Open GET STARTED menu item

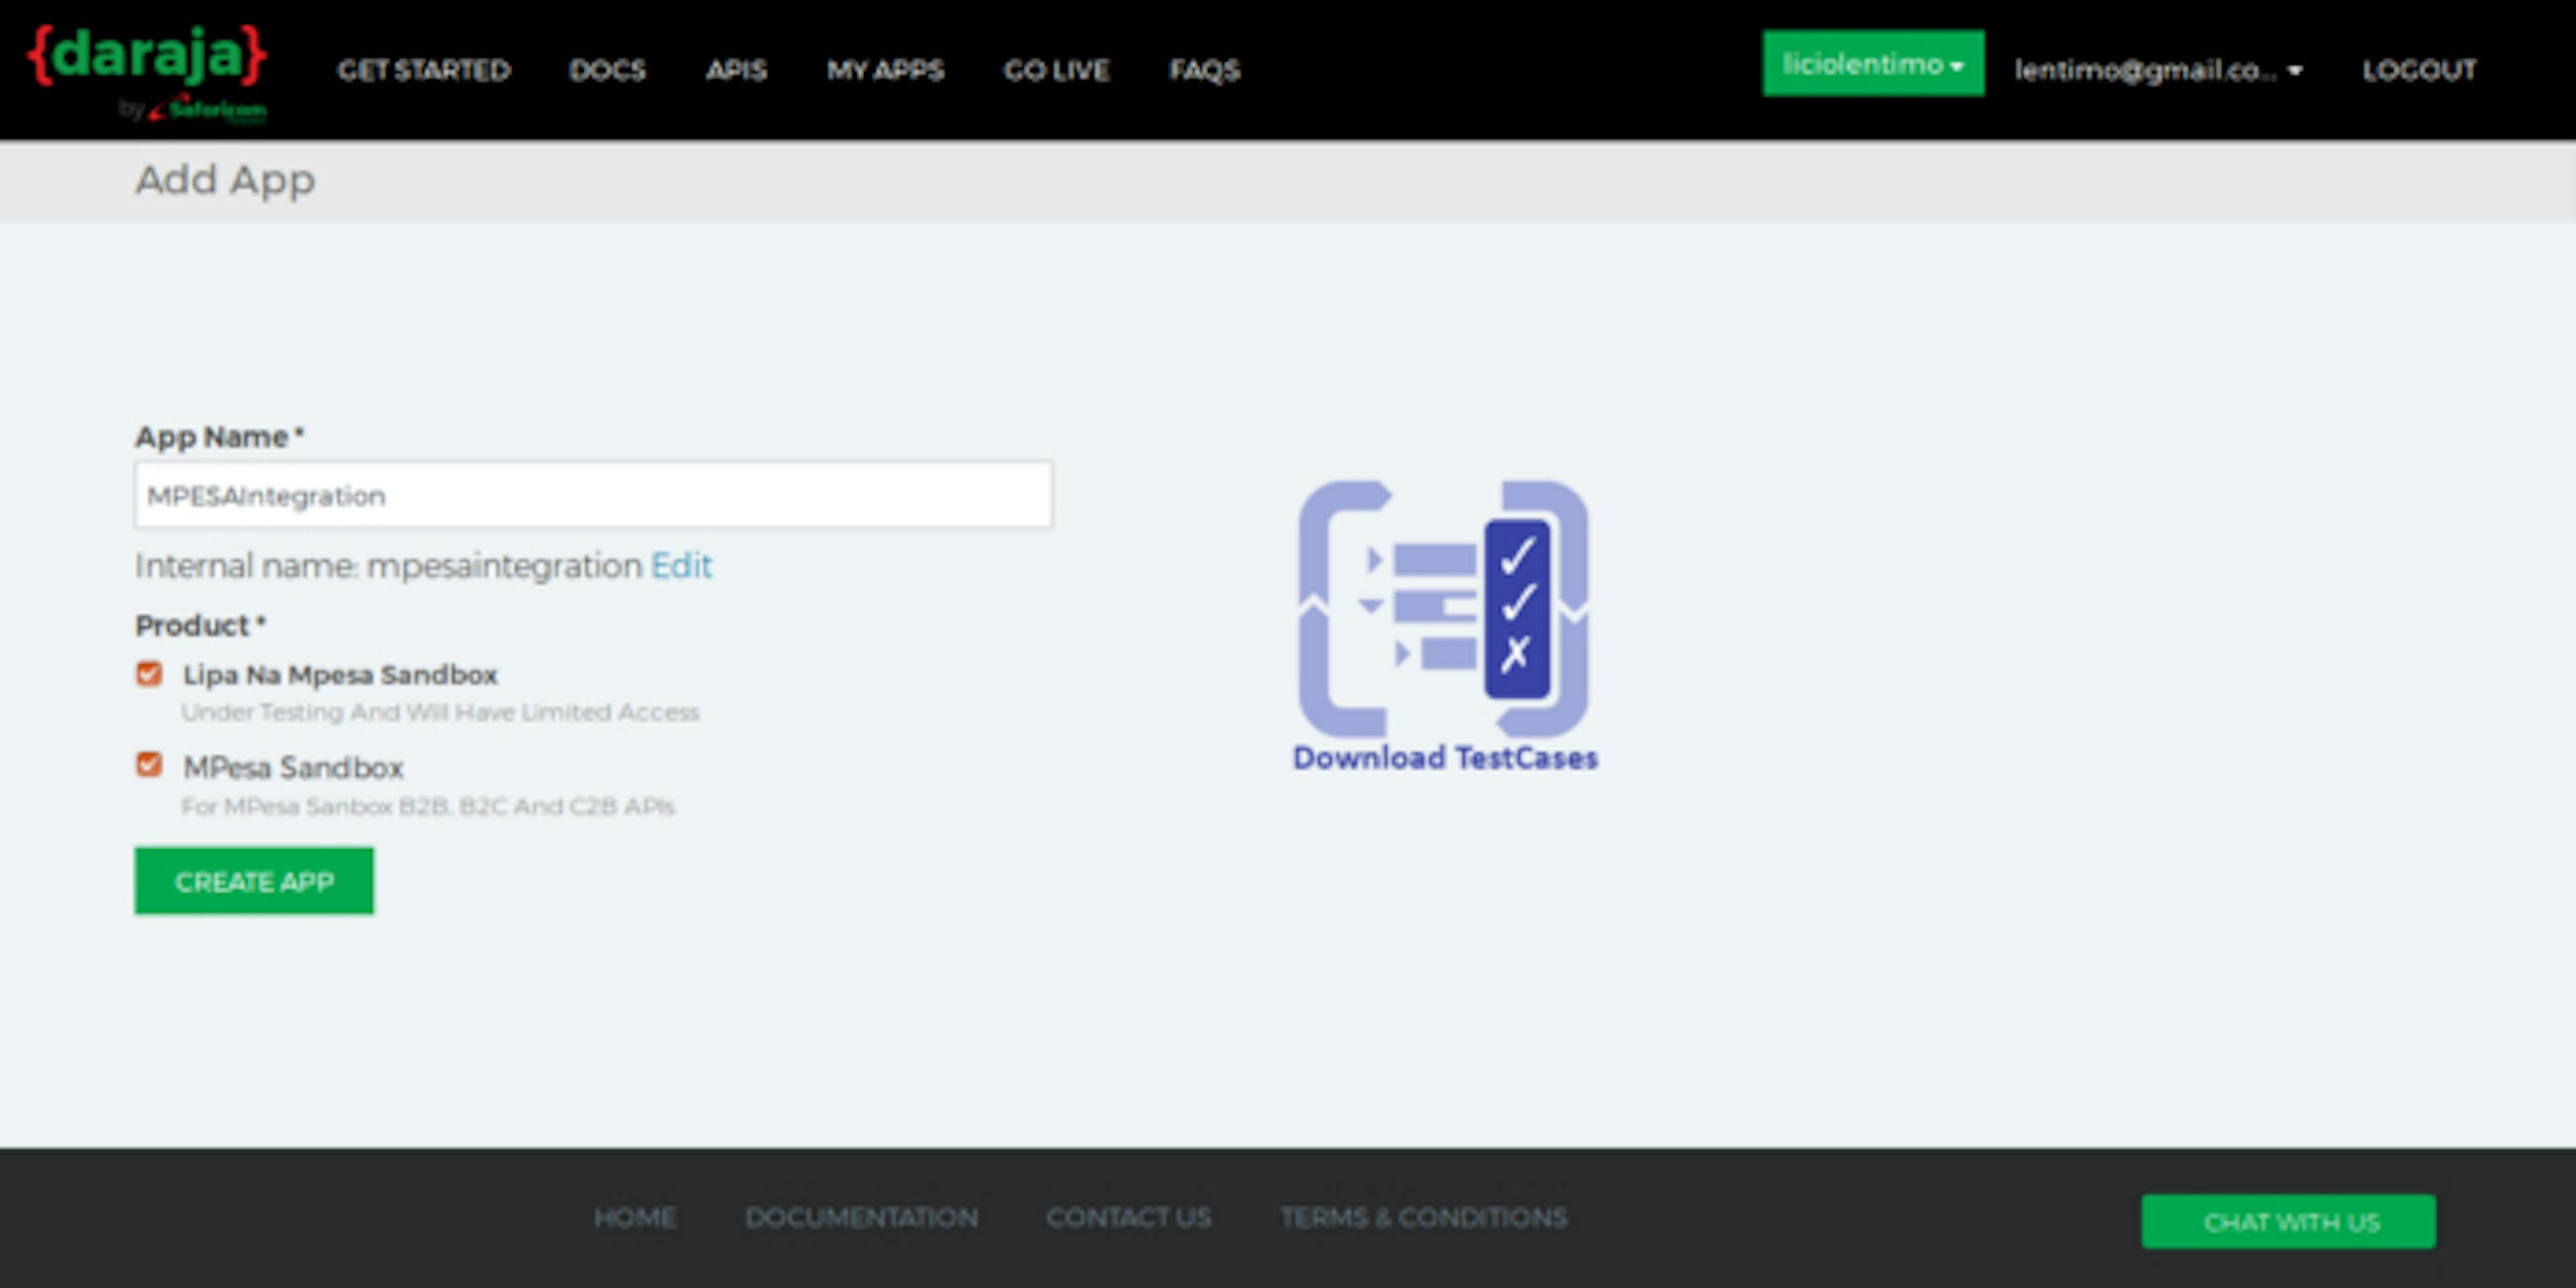point(424,70)
